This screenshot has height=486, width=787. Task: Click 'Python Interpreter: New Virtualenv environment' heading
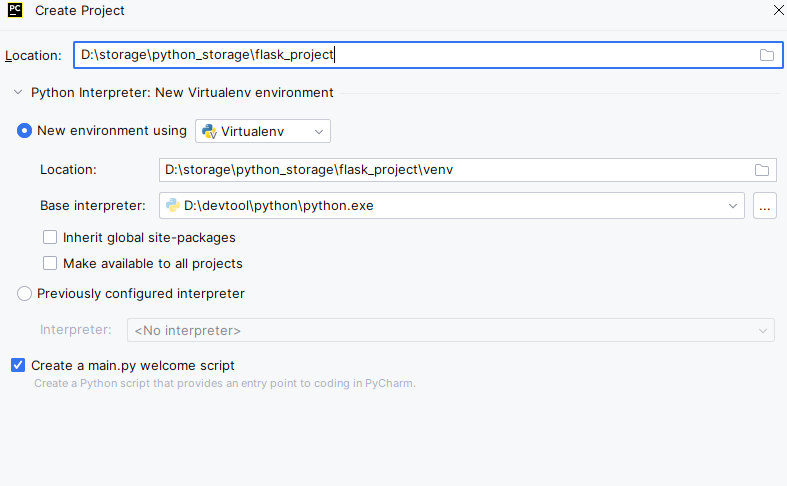[182, 92]
